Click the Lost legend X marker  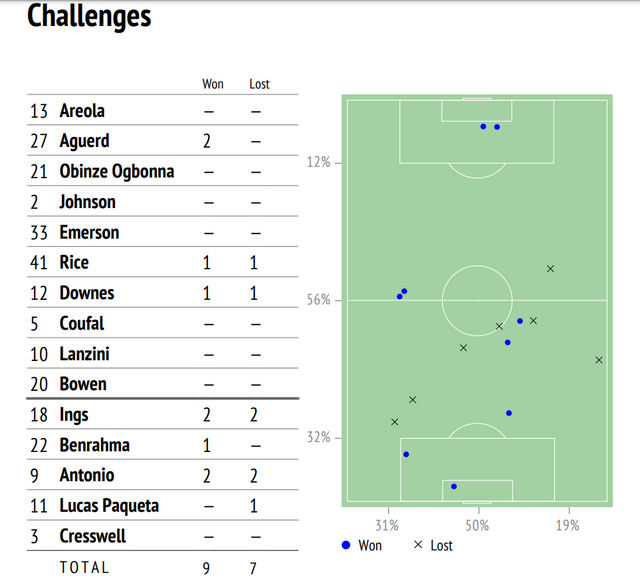coord(418,545)
